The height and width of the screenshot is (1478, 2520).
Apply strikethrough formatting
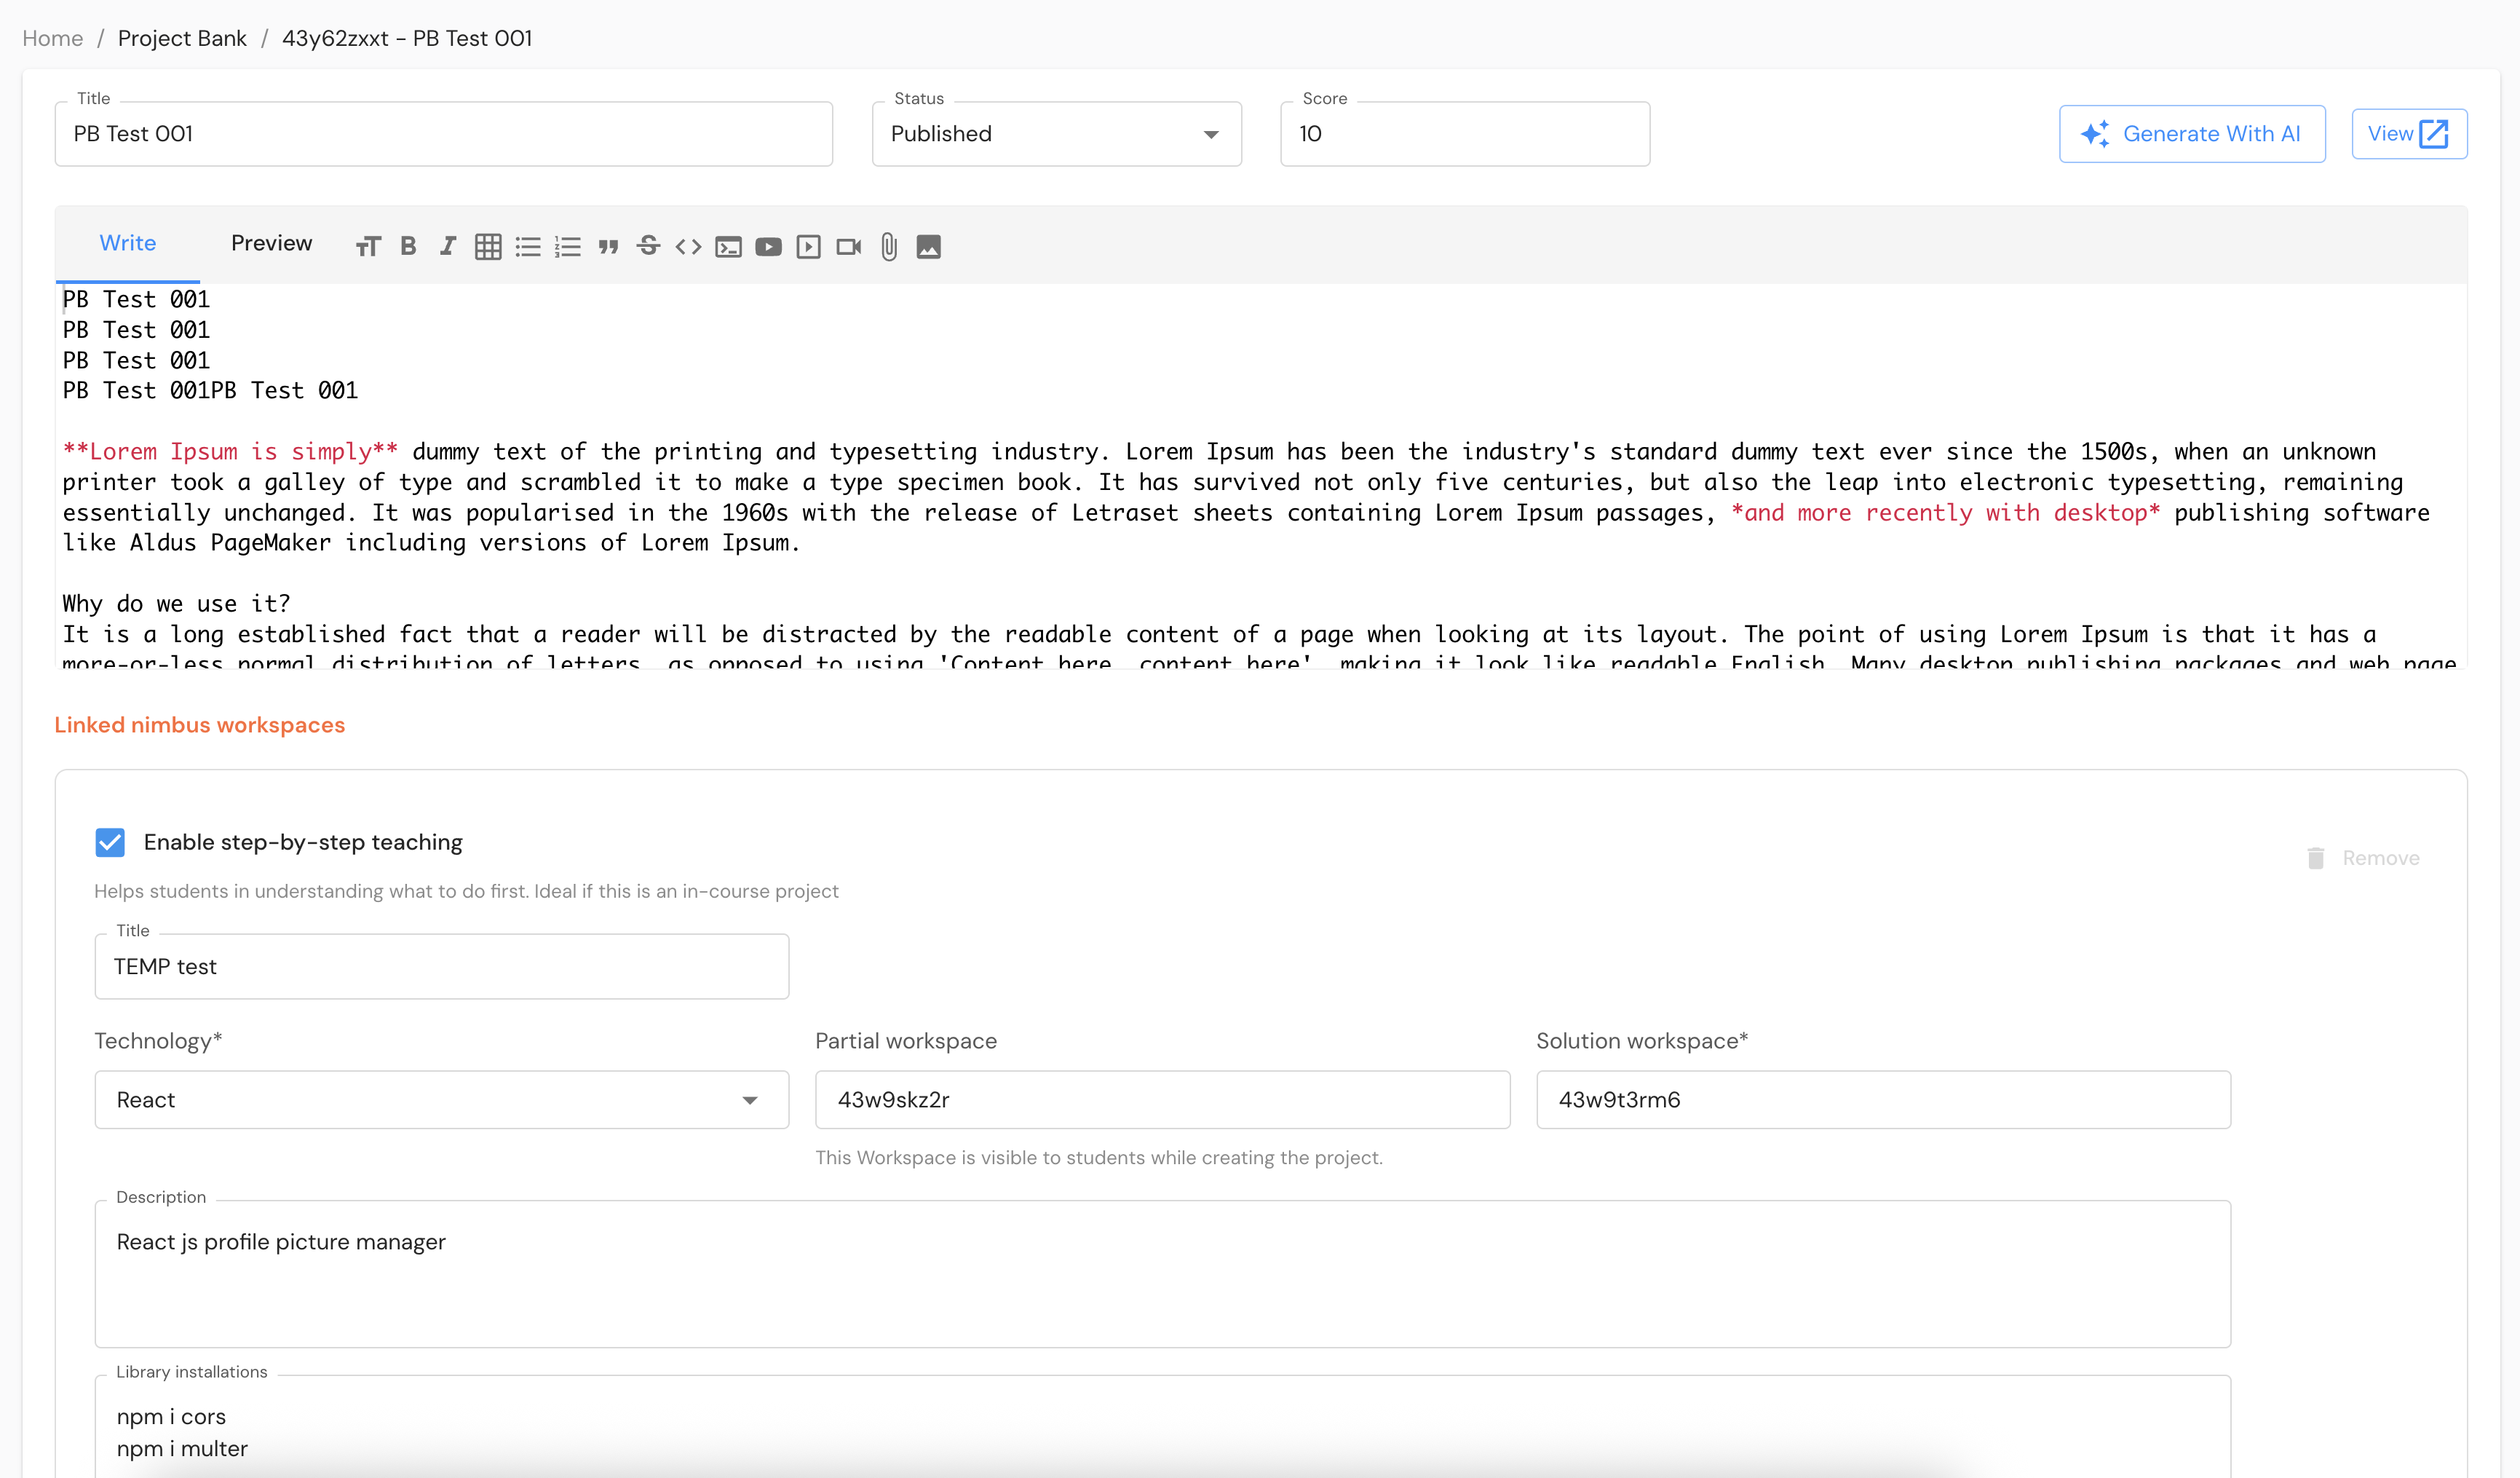pos(648,246)
